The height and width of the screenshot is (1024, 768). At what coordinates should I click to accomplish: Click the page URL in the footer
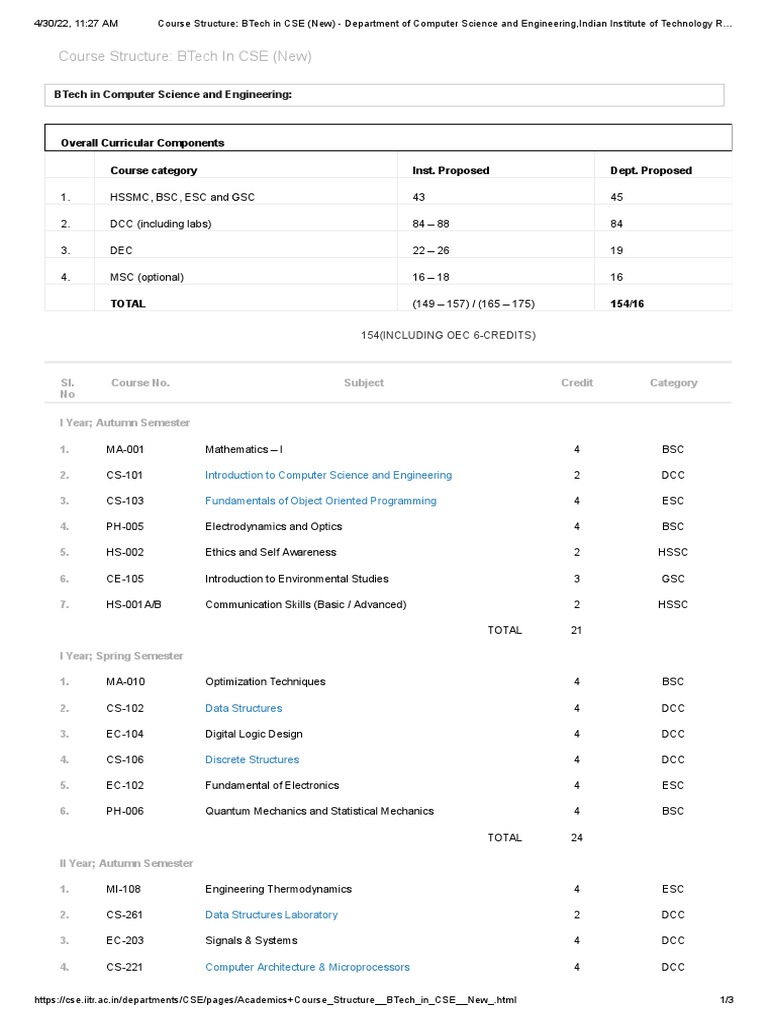pyautogui.click(x=275, y=1000)
